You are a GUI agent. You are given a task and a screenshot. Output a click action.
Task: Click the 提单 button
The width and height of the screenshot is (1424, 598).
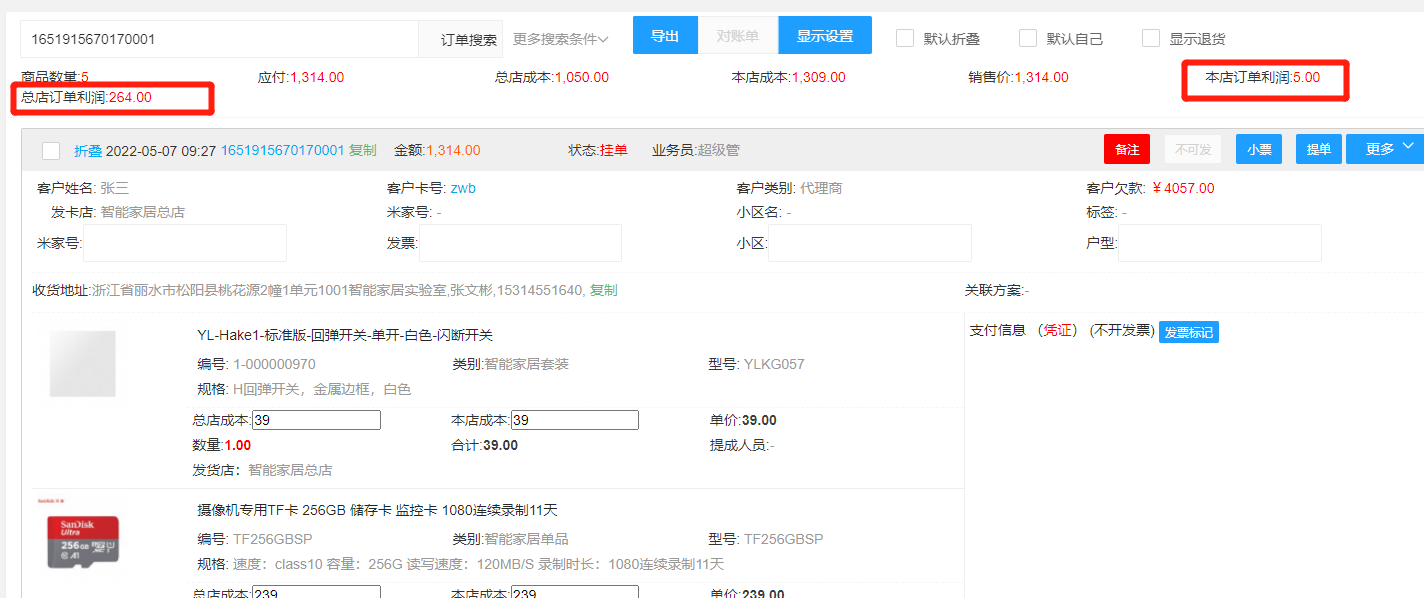click(x=1319, y=149)
